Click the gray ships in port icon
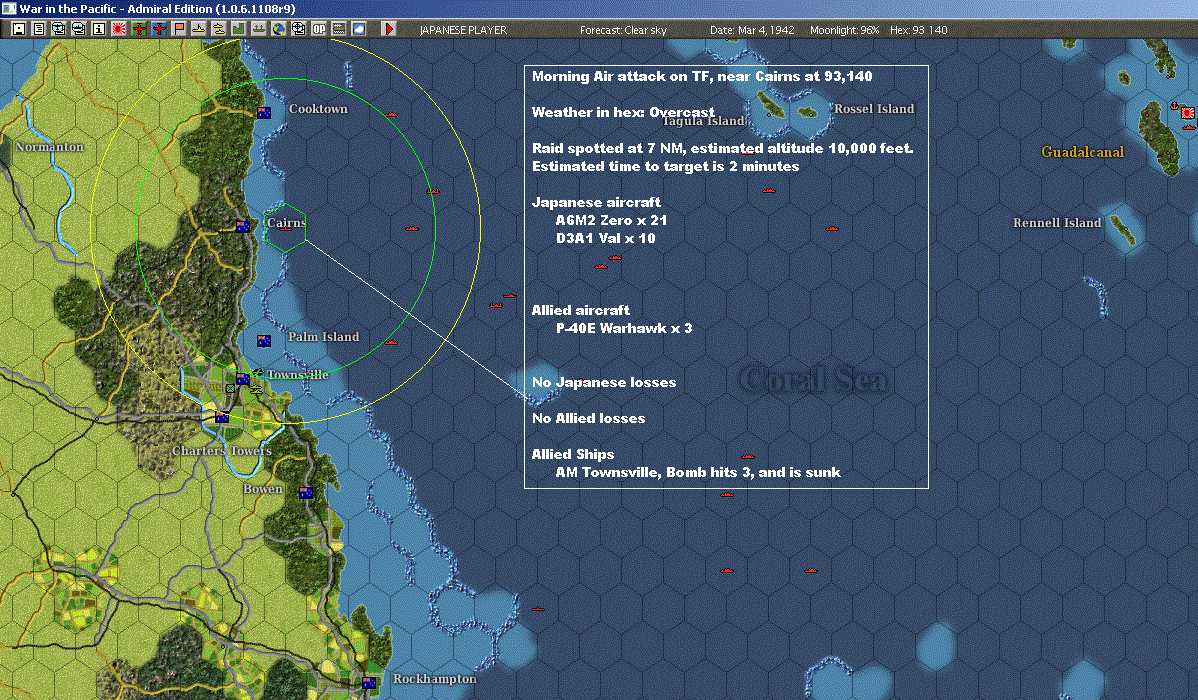Screen dimensions: 1198x700 pyautogui.click(x=258, y=29)
